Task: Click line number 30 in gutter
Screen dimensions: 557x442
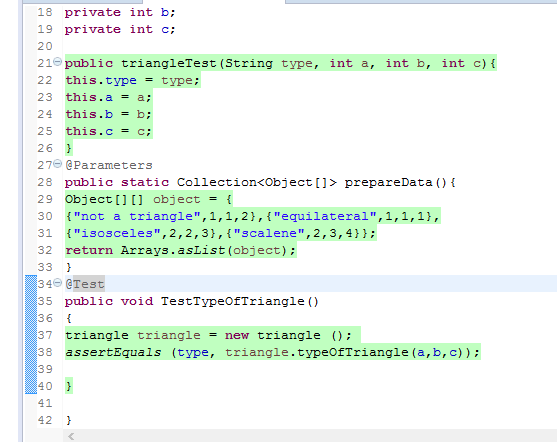Action: (x=45, y=216)
